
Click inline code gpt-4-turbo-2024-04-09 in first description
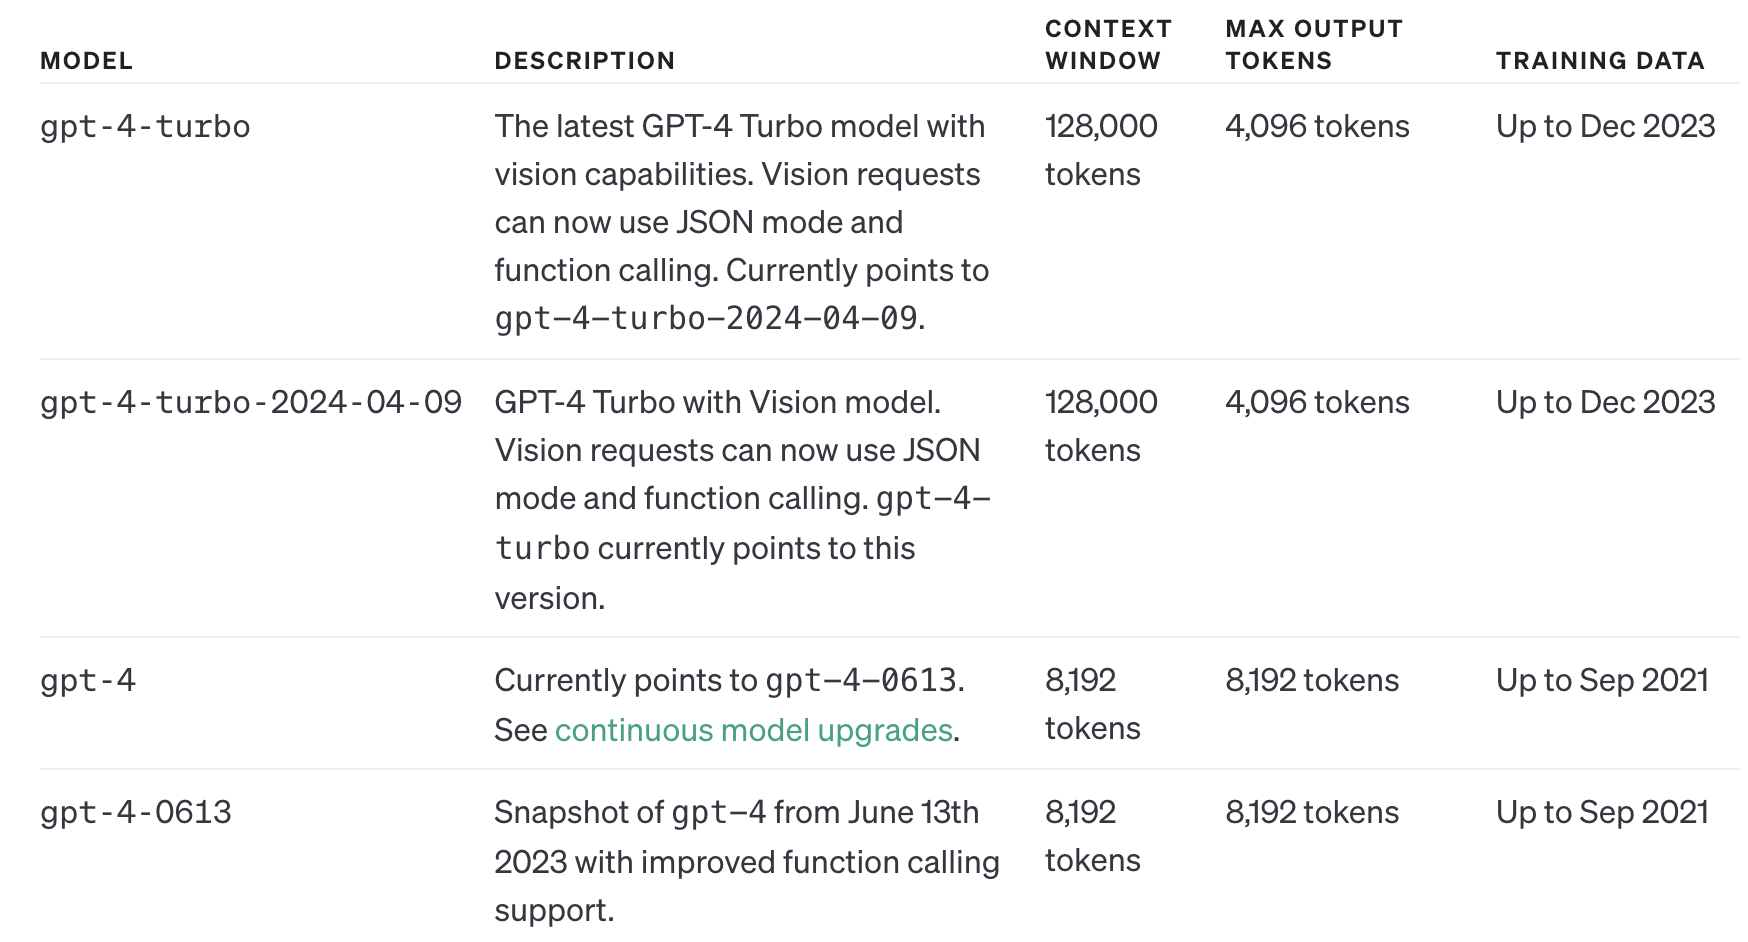point(706,319)
